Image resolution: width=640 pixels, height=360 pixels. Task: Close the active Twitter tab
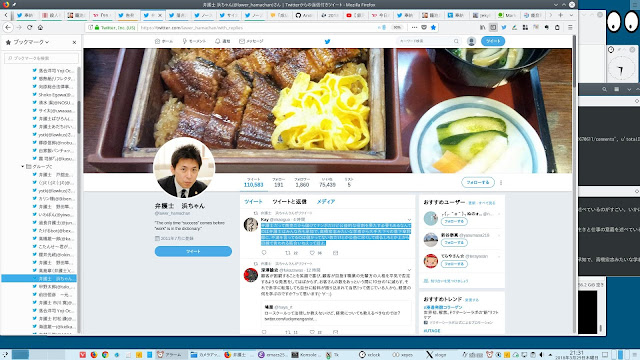pyautogui.click(x=160, y=15)
